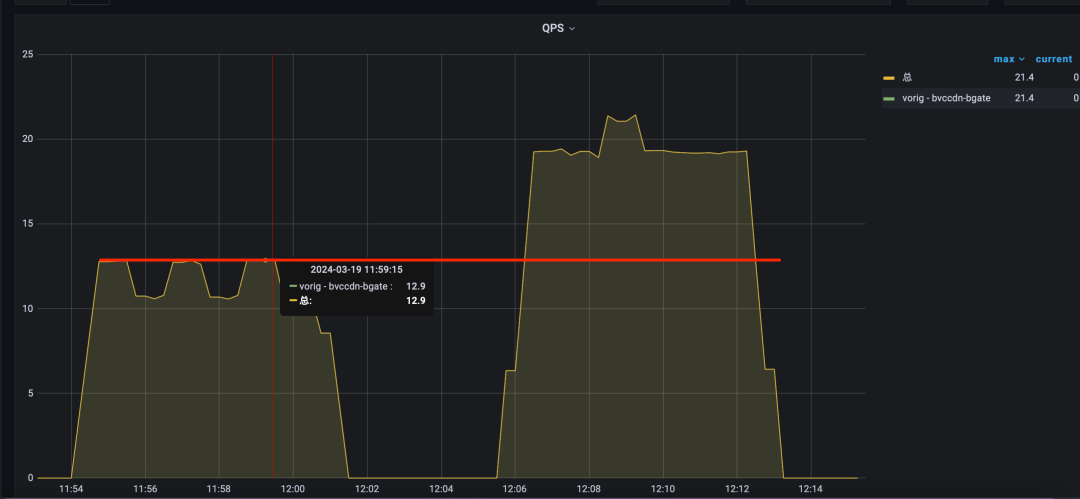Click the chevron next to QPS title

572,29
